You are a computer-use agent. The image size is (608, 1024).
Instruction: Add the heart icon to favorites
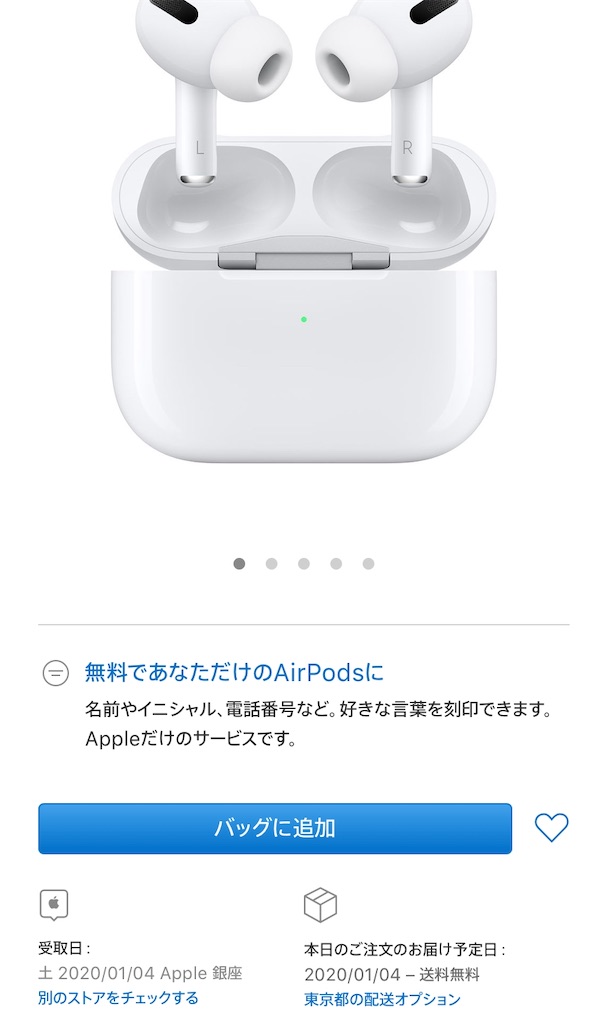(x=551, y=827)
